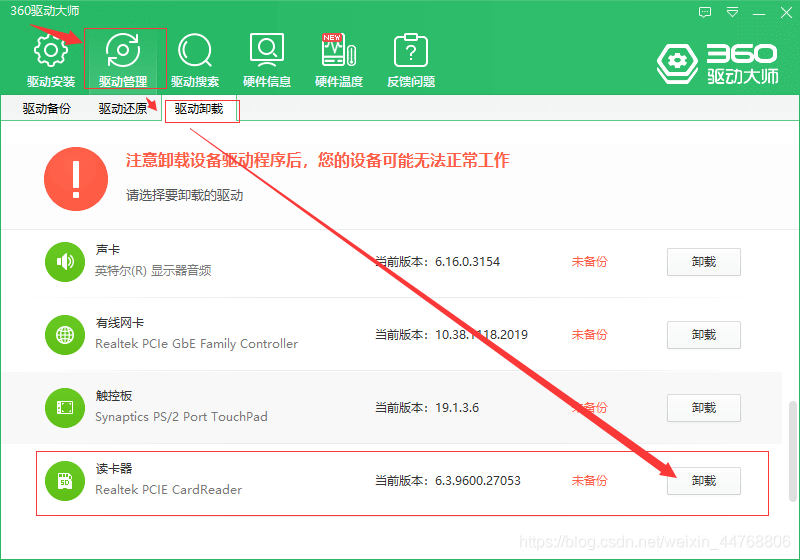Viewport: 800px width, 560px height.
Task: Click the red exclamation warning icon
Action: pyautogui.click(x=76, y=179)
